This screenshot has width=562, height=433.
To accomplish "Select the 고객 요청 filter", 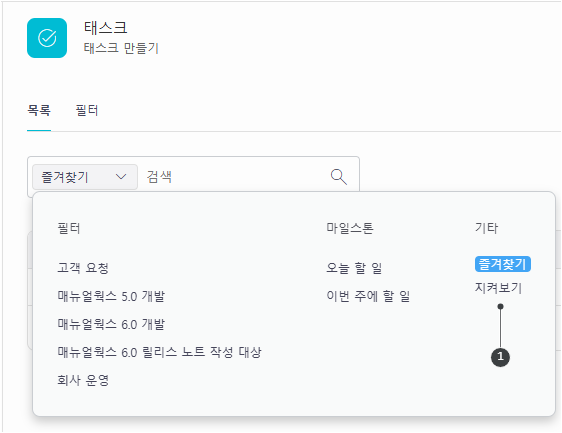I will click(x=83, y=268).
